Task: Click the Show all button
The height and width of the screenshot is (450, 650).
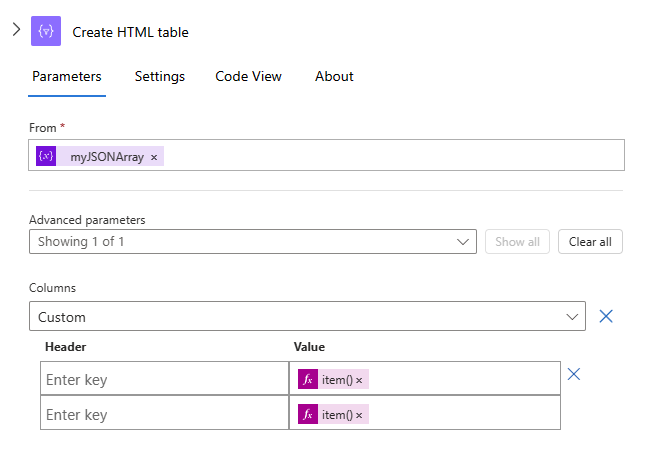Action: pyautogui.click(x=517, y=242)
